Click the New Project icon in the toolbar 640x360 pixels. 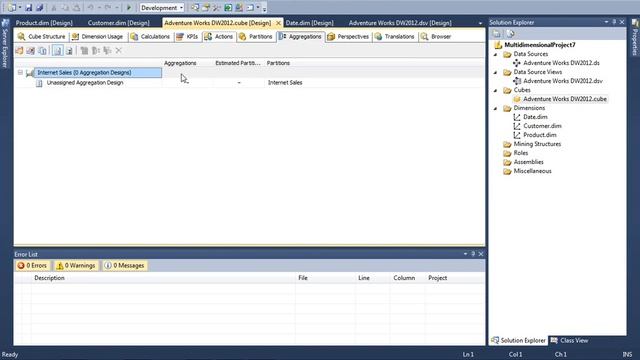pyautogui.click(x=11, y=8)
